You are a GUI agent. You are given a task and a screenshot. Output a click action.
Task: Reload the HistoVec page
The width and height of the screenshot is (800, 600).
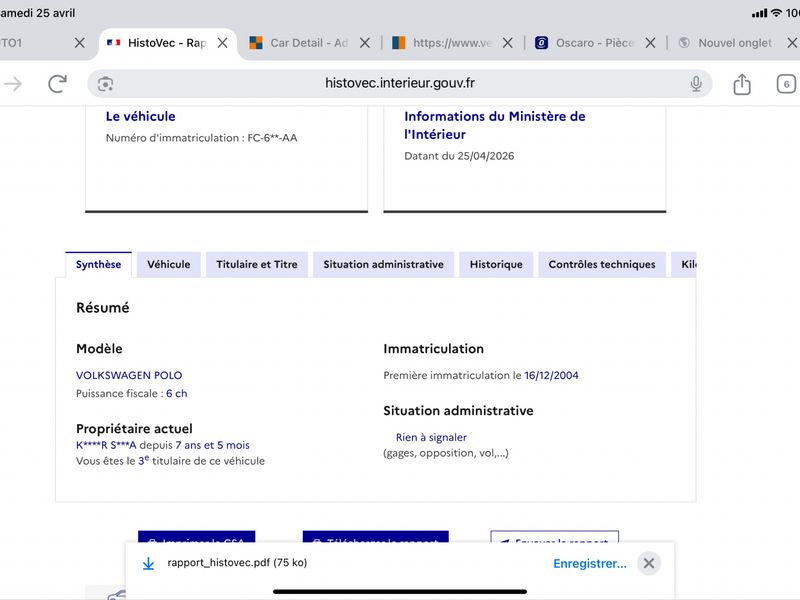pyautogui.click(x=58, y=84)
